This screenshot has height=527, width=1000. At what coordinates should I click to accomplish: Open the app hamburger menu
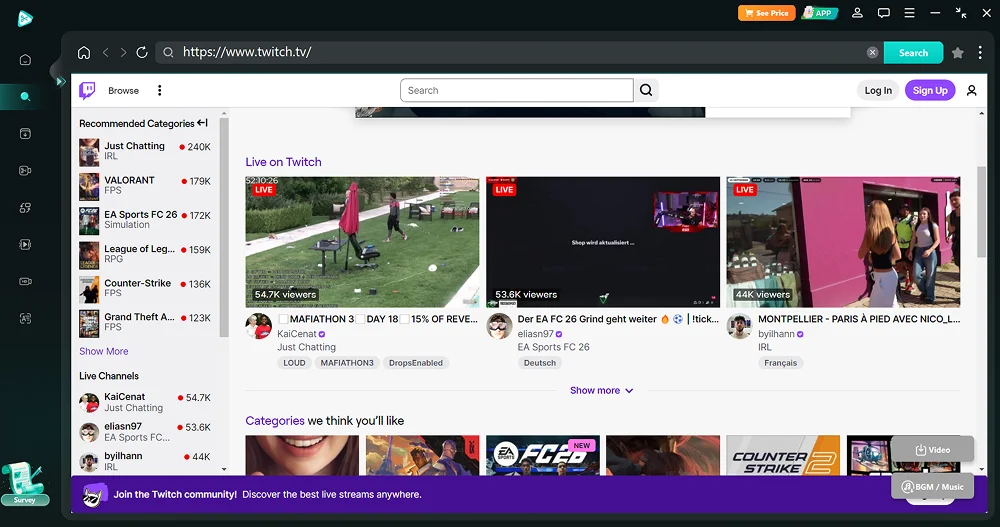point(909,13)
